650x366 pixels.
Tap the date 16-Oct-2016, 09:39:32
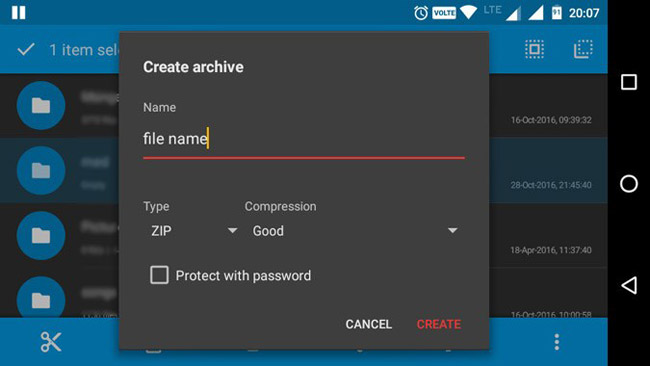(551, 120)
